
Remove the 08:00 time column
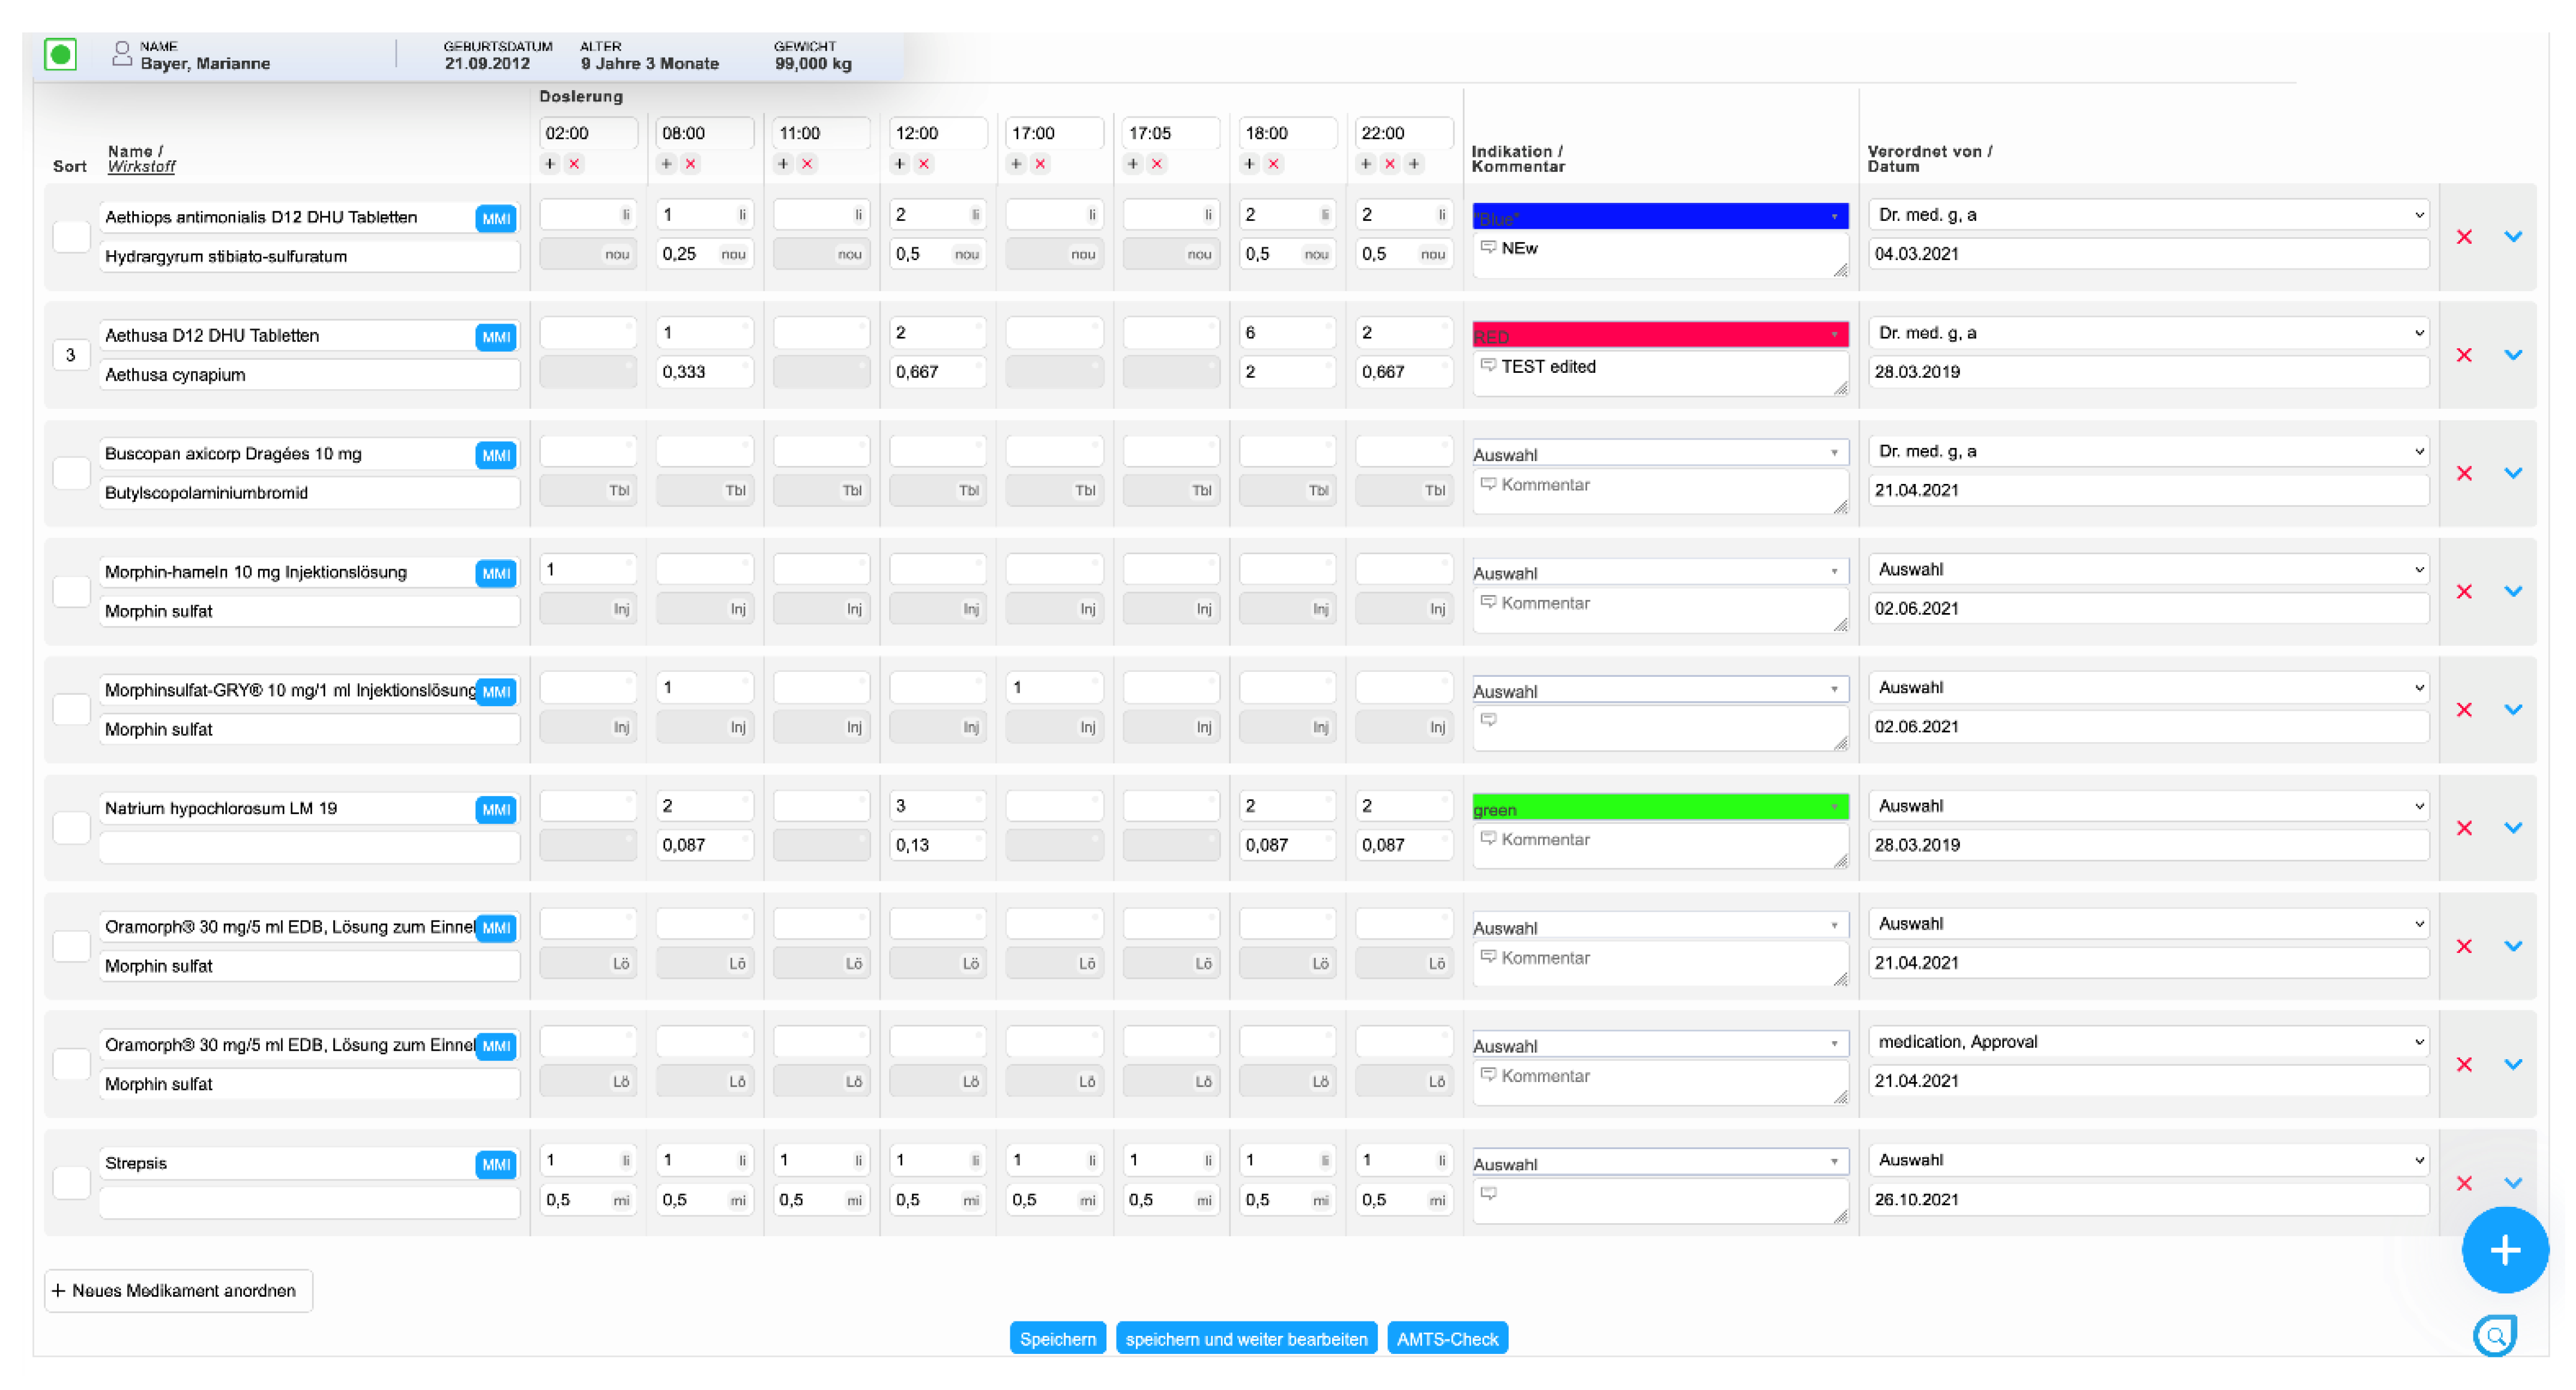pos(690,164)
